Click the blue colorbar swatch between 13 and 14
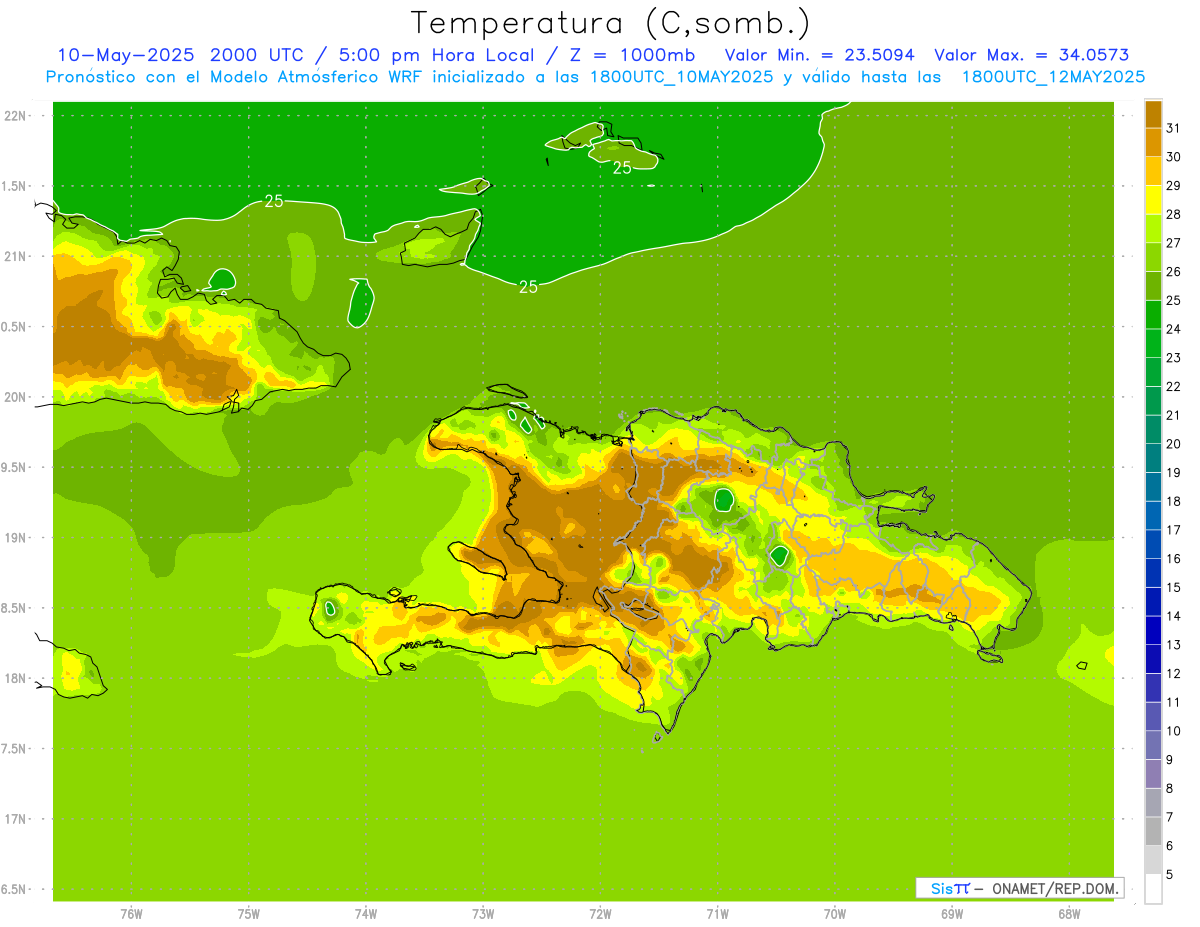This screenshot has height=927, width=1200. coord(1153,631)
